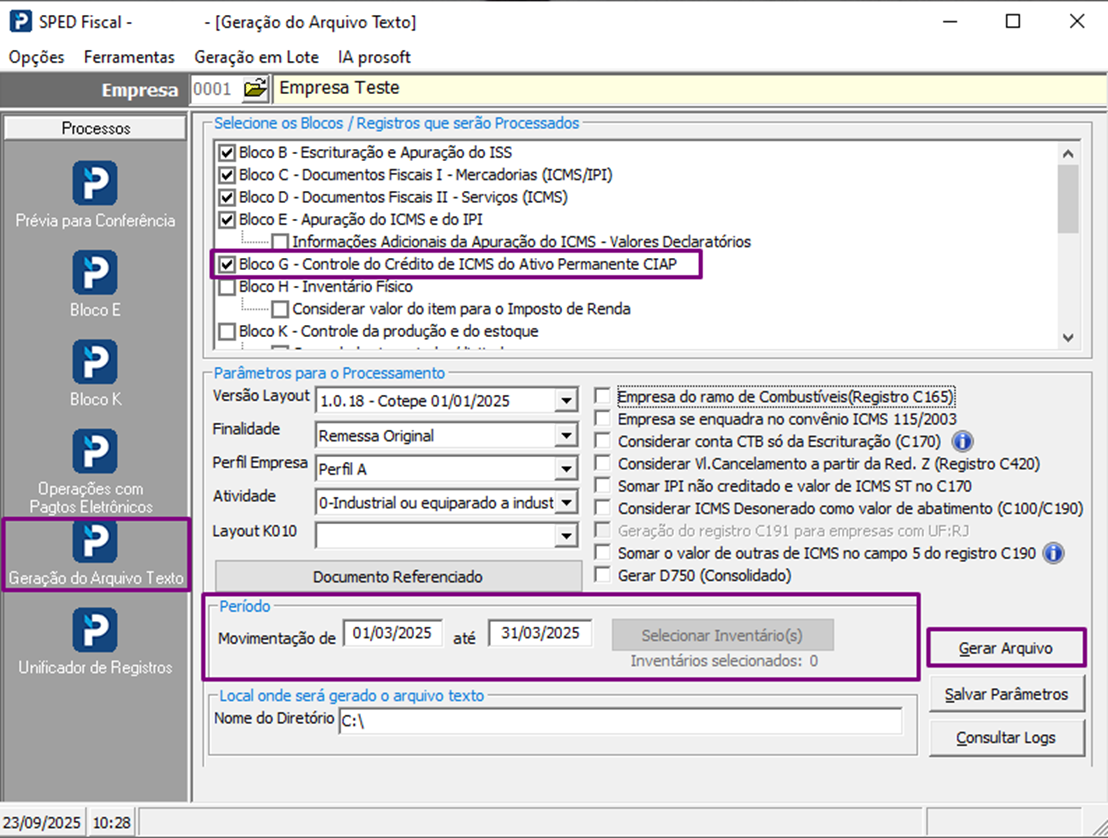
Task: Click the Salvar Parâmetros button
Action: tap(1006, 694)
